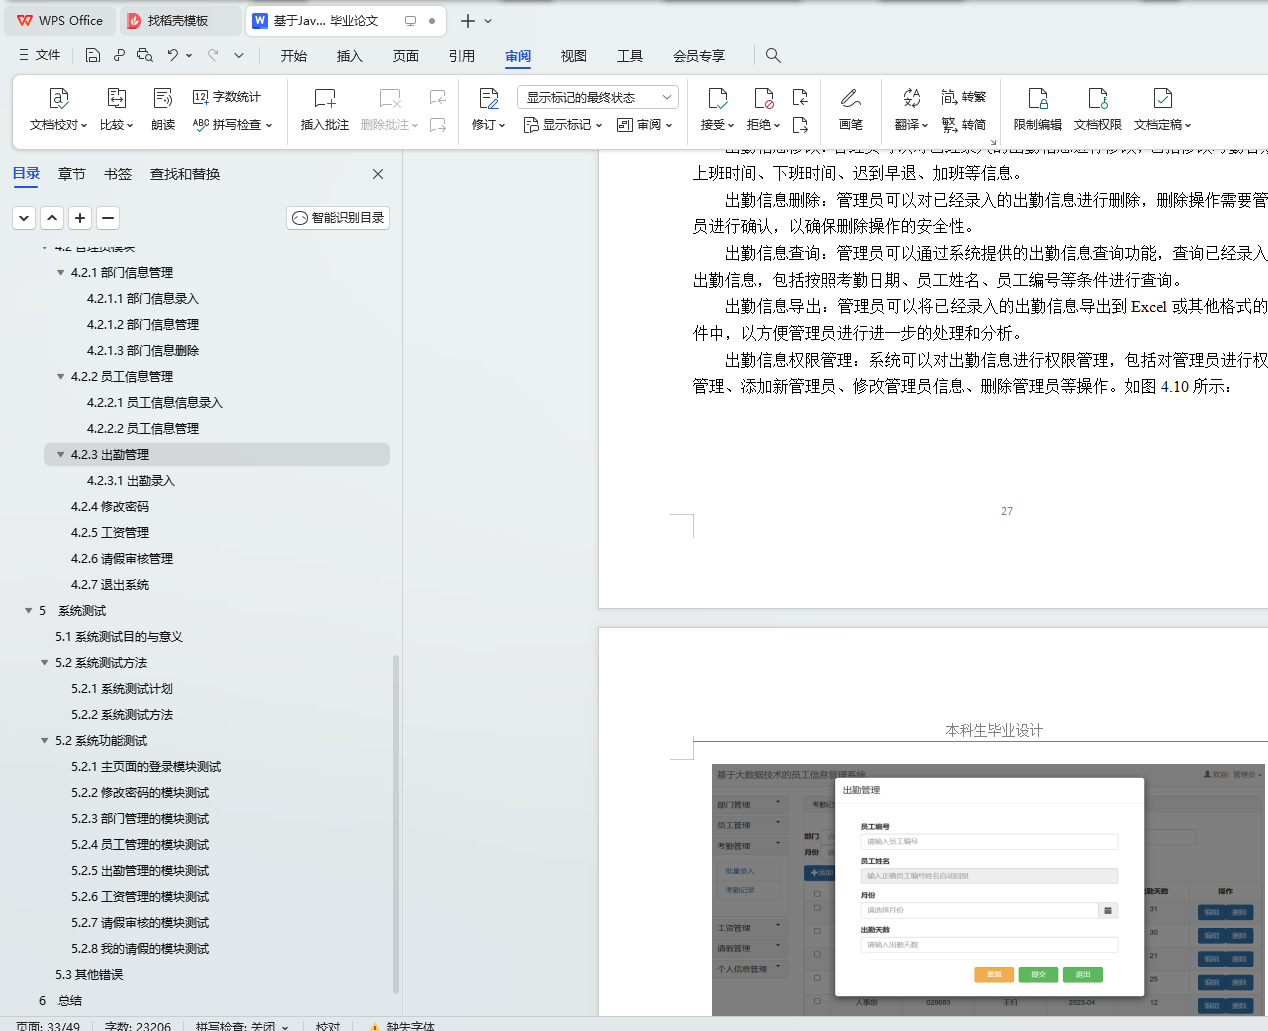
Task: Click the redo arrow icon
Action: 213,55
